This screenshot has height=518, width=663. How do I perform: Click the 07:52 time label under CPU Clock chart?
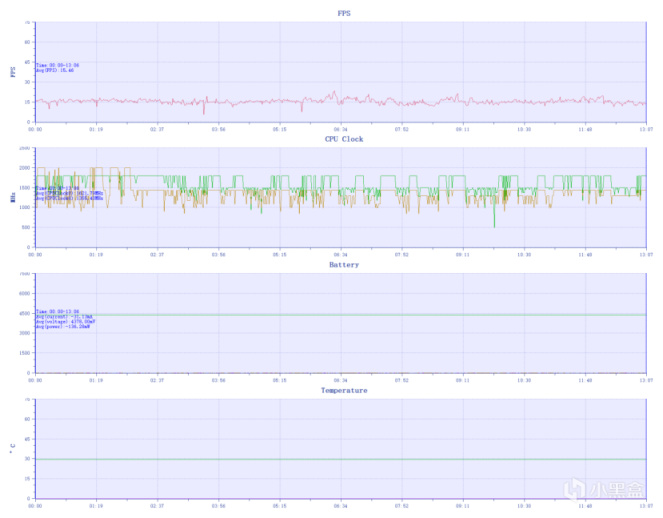[x=402, y=255]
